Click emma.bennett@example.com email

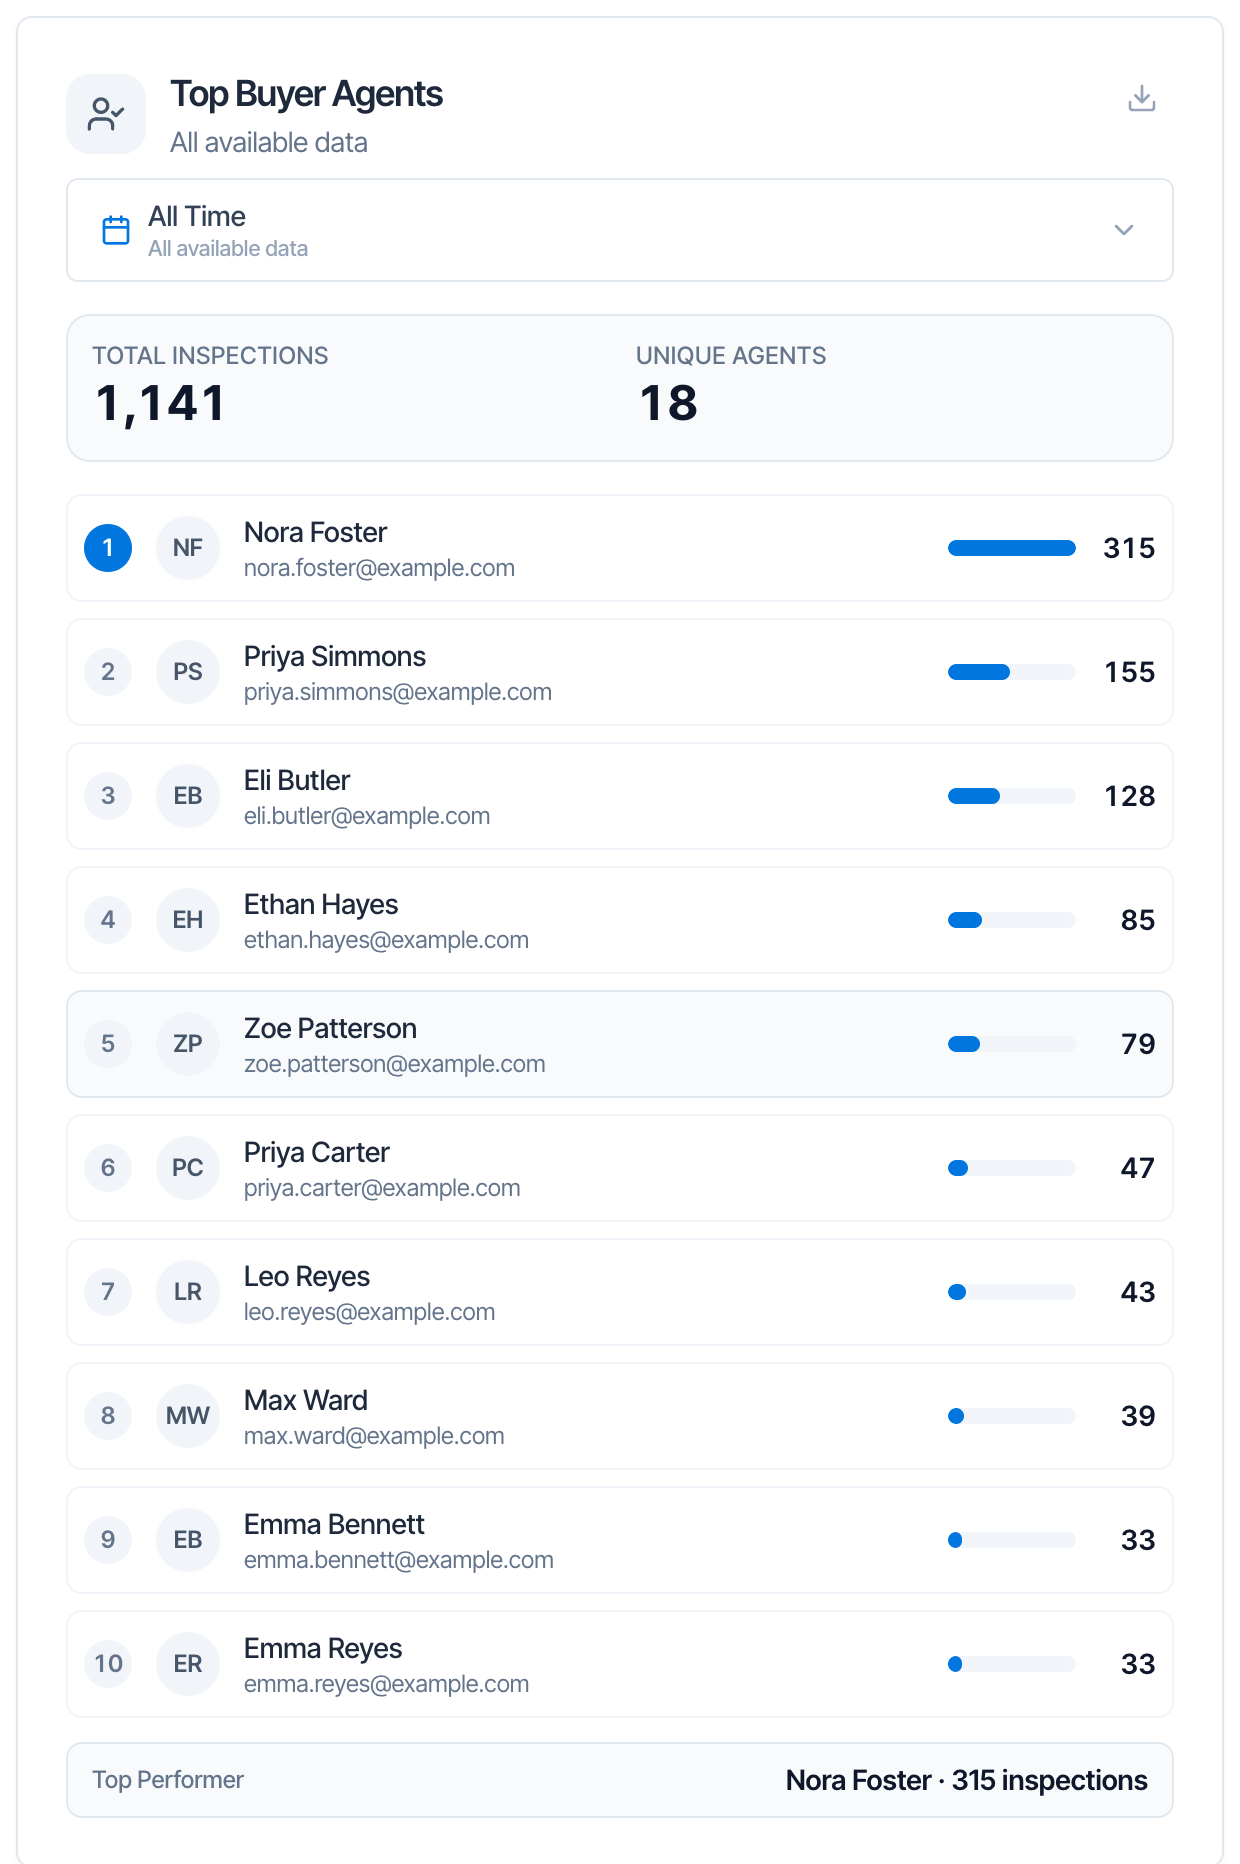[x=398, y=1560]
